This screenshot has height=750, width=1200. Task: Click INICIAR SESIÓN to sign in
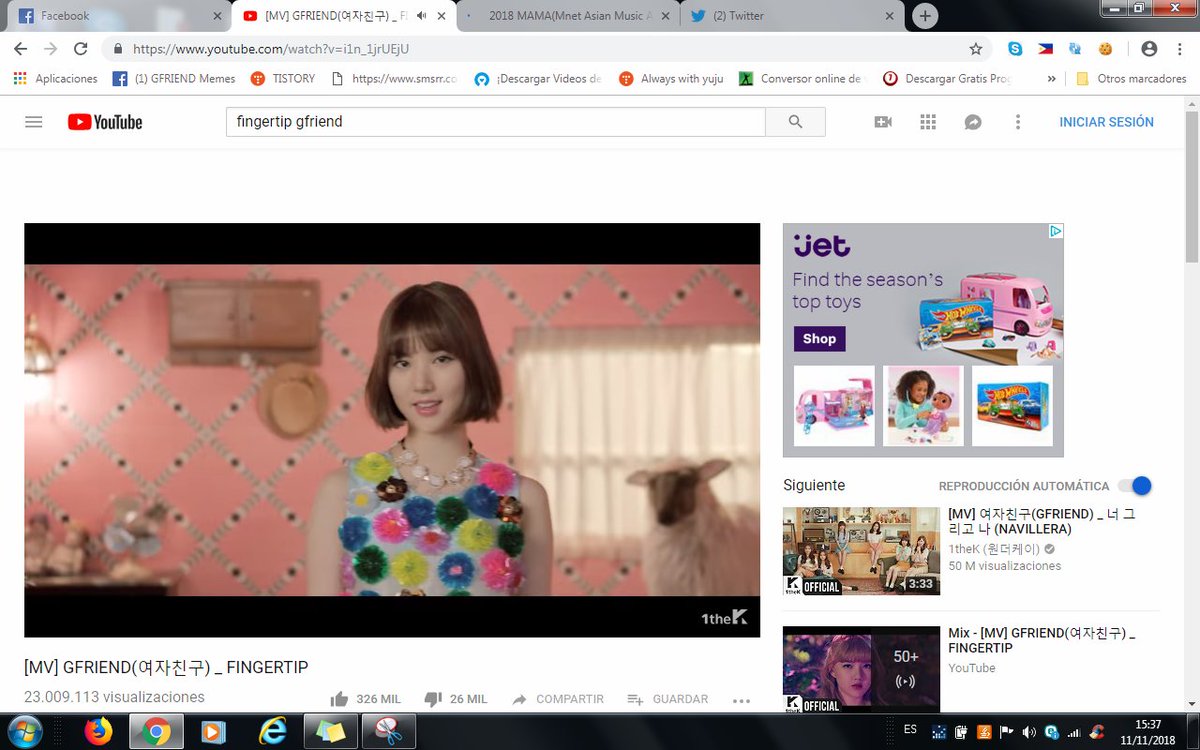click(x=1107, y=122)
